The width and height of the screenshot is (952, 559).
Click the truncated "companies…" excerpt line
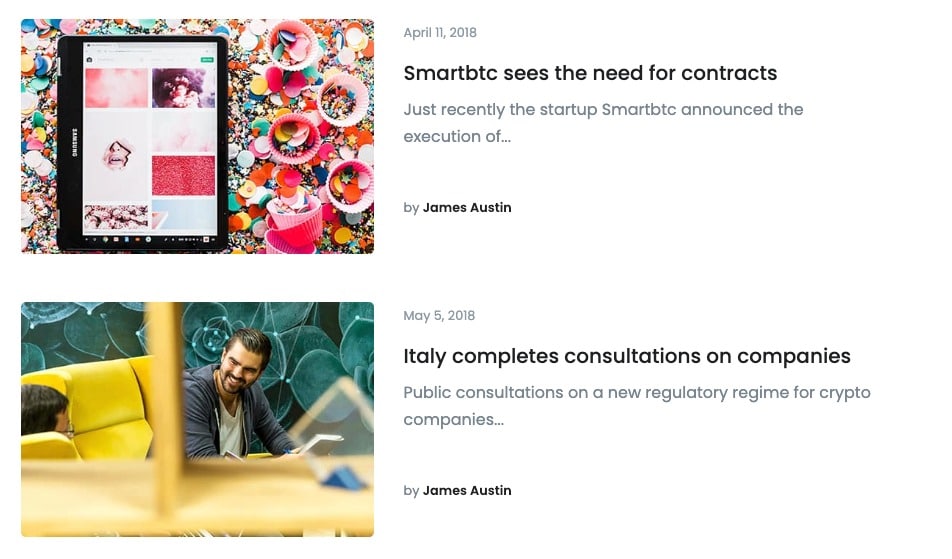454,420
